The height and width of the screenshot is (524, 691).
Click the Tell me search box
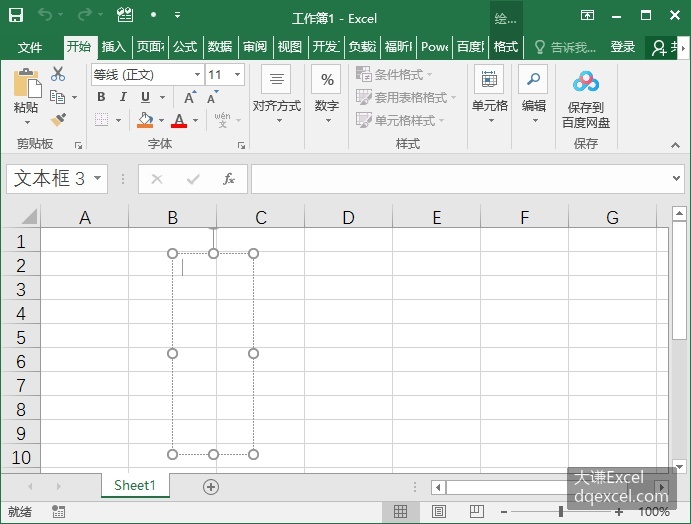[566, 47]
